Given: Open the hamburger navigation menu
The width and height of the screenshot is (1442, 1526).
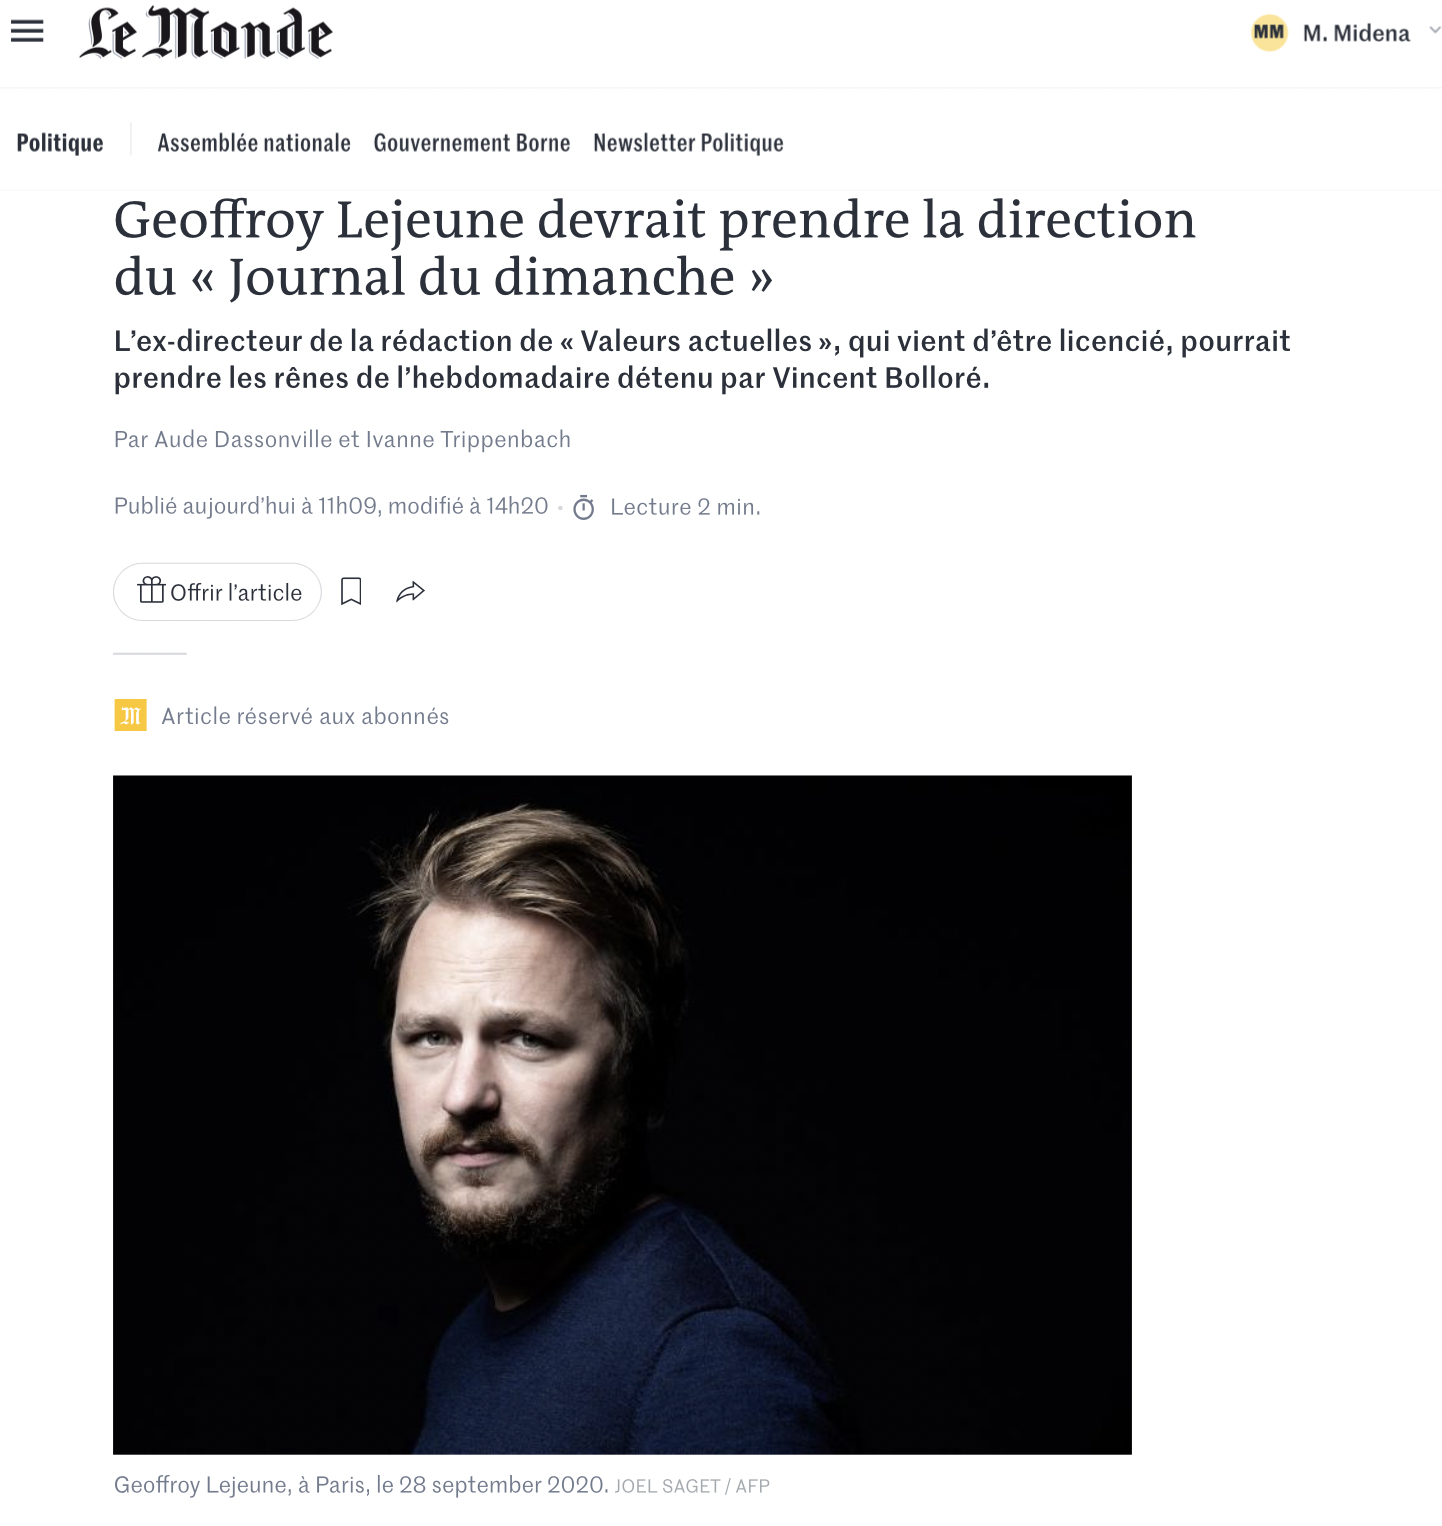Looking at the screenshot, I should click(27, 32).
